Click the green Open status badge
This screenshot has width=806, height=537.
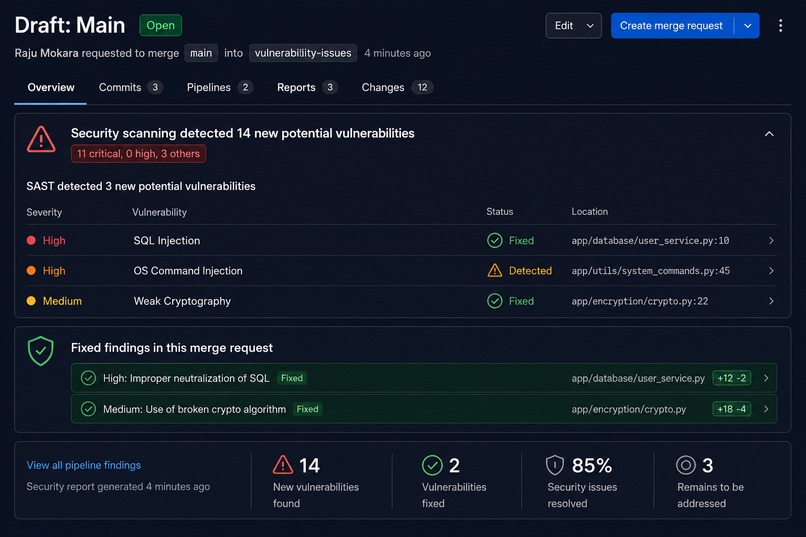point(160,25)
